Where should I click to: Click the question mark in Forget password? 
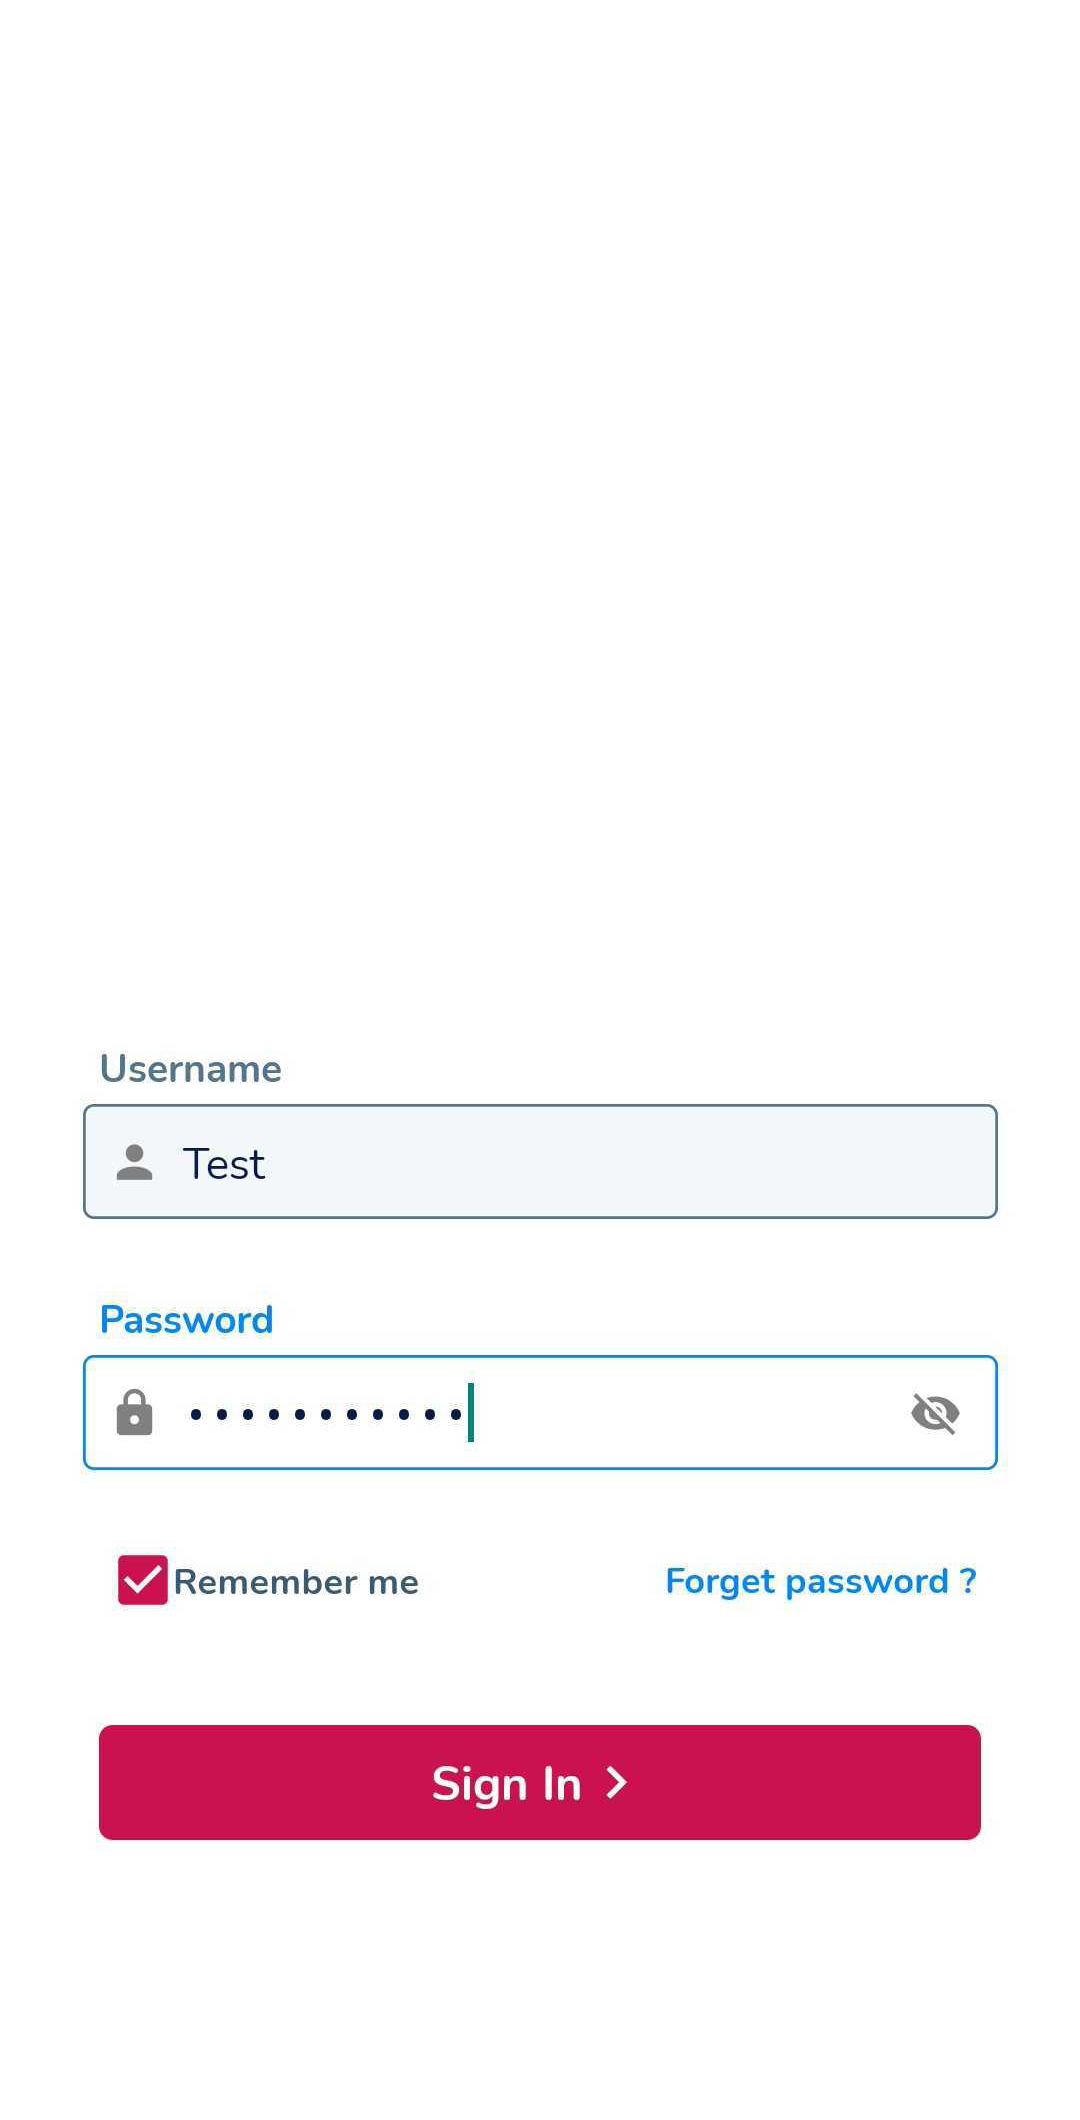(967, 1580)
